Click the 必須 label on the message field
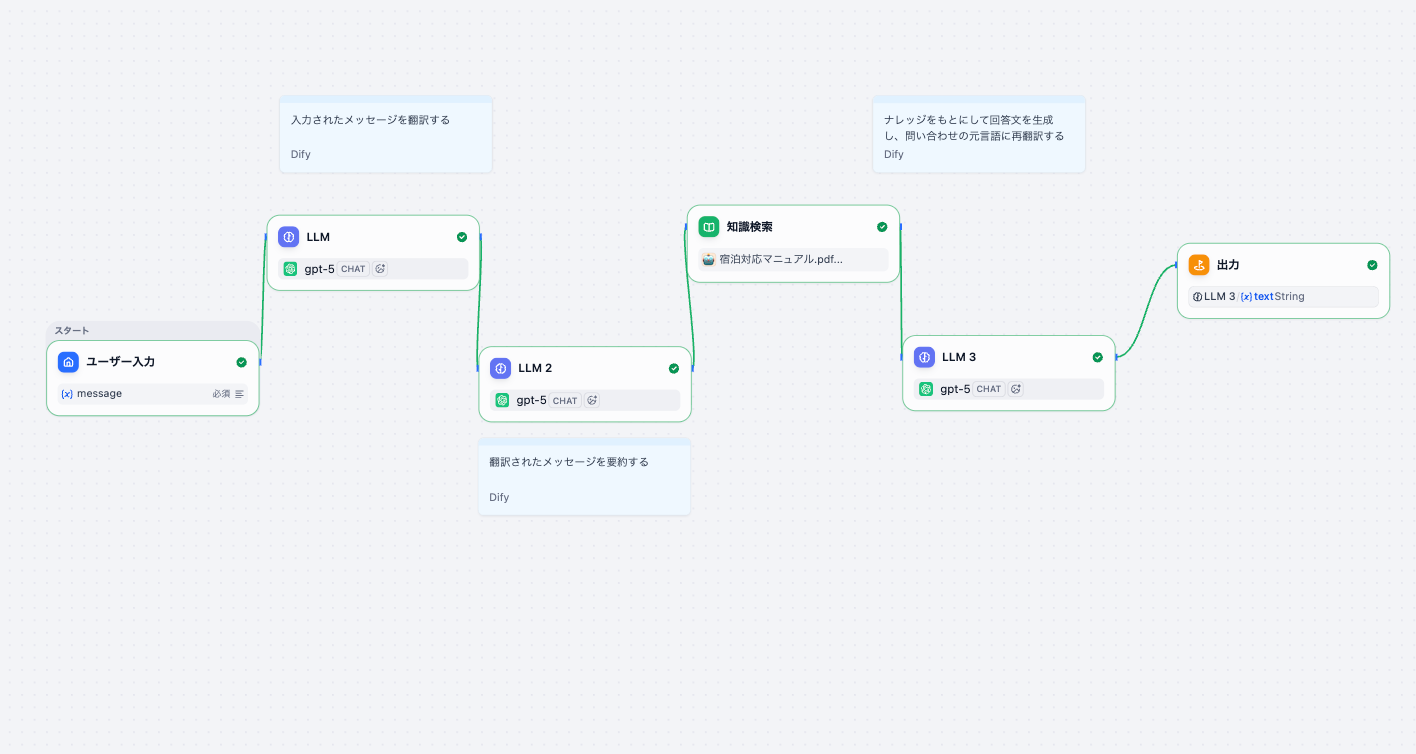The height and width of the screenshot is (754, 1416). [221, 394]
